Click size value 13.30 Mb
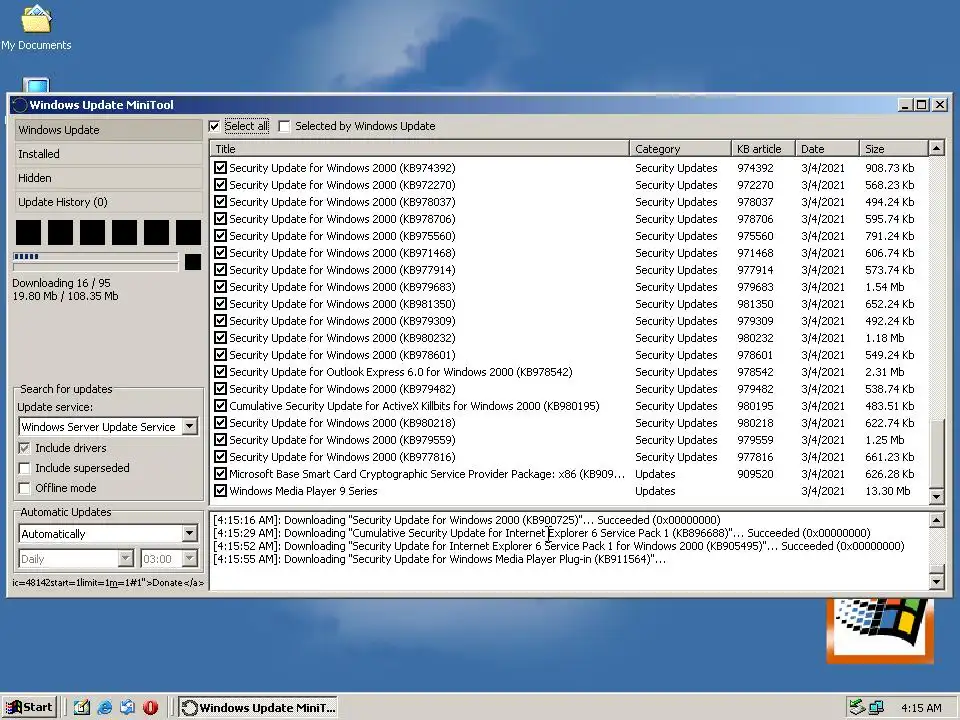 pyautogui.click(x=887, y=490)
